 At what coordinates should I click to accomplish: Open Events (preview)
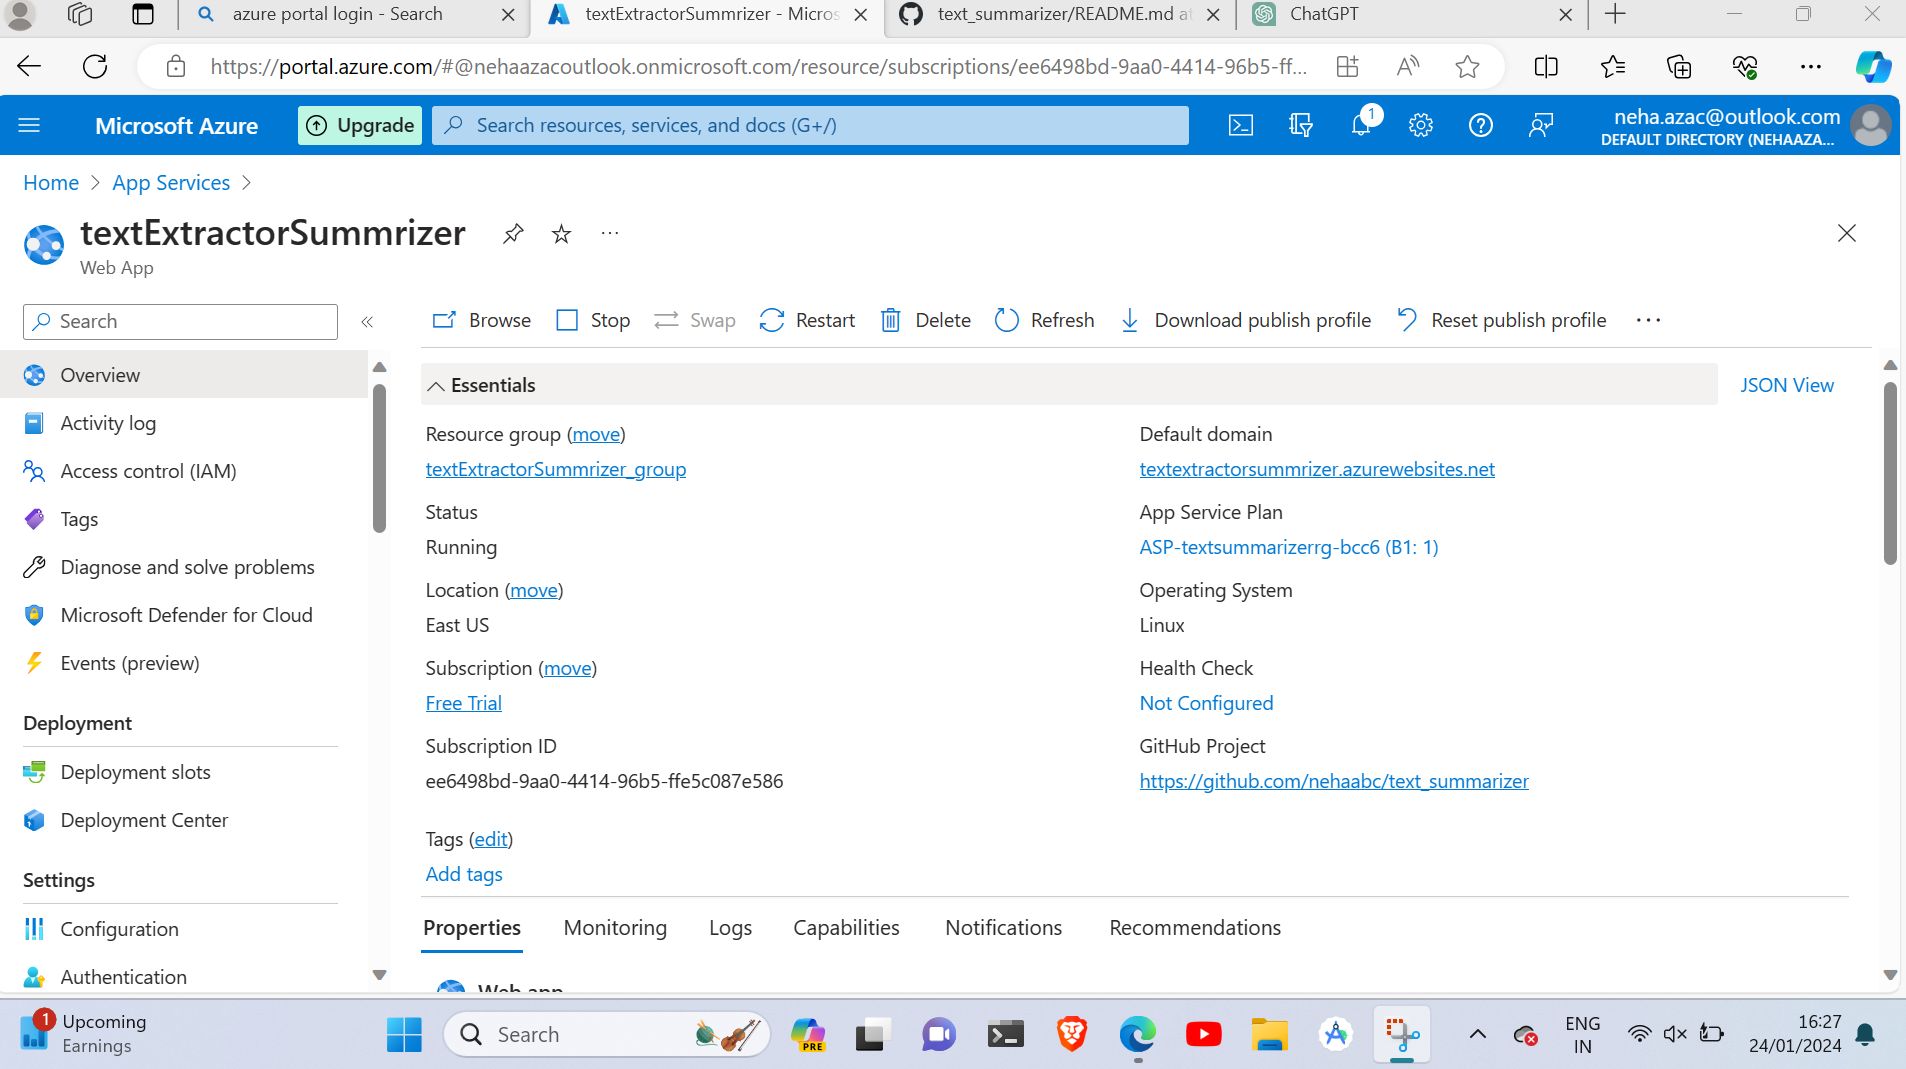[x=184, y=663]
